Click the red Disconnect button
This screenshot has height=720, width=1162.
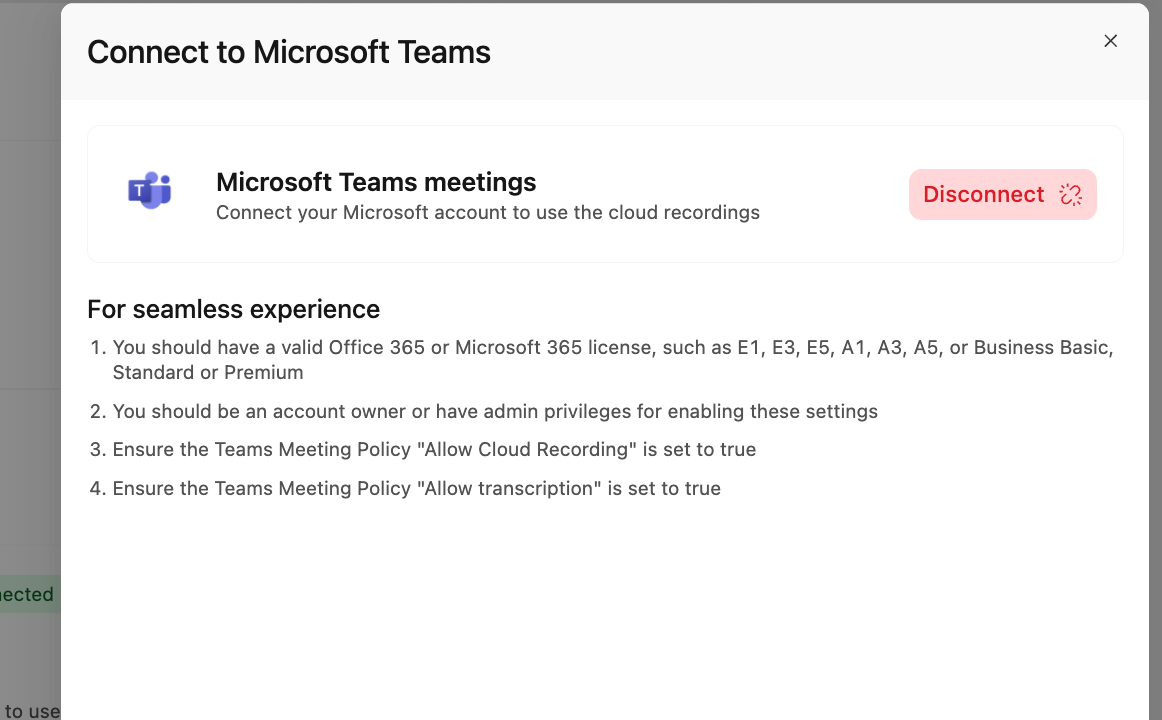(1003, 194)
